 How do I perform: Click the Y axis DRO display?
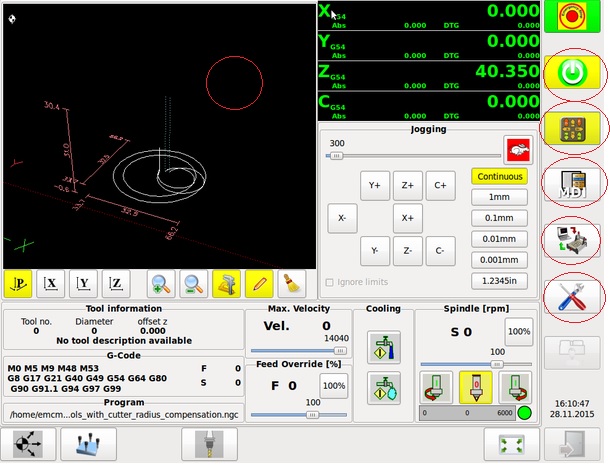[429, 46]
